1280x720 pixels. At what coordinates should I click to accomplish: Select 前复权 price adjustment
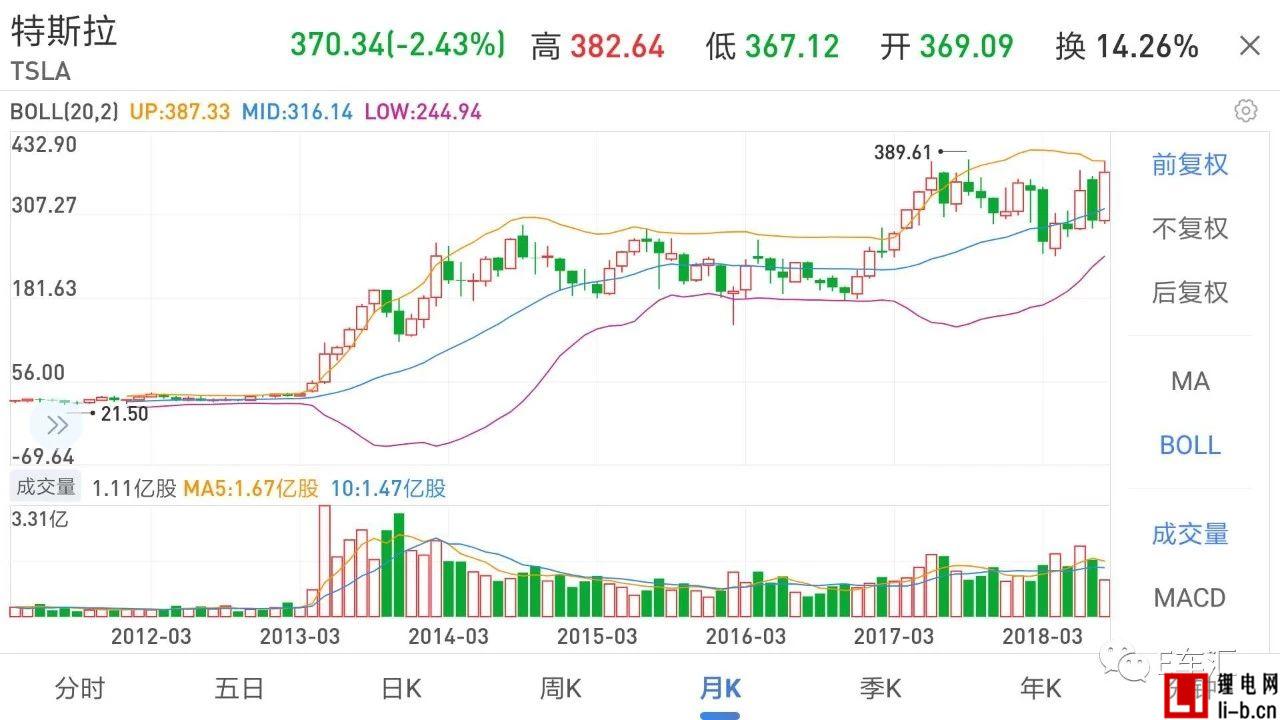[x=1190, y=164]
